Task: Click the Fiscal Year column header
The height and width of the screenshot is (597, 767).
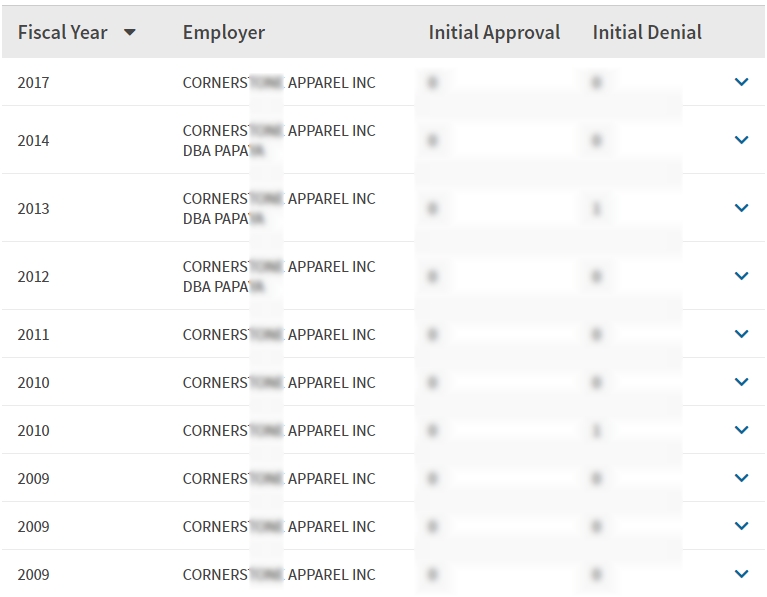Action: [x=62, y=33]
